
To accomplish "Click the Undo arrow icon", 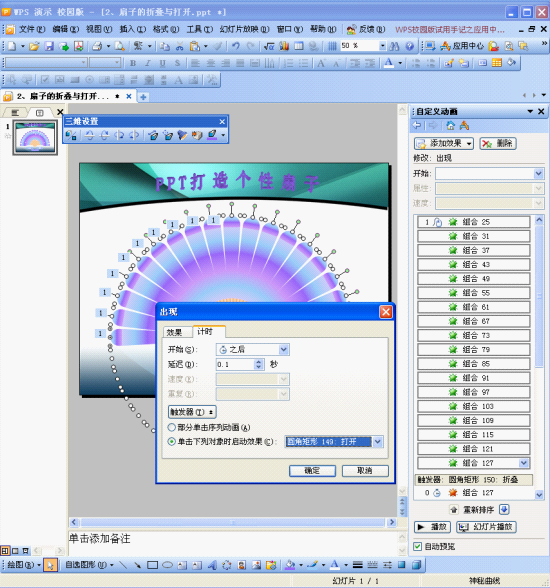I will tap(236, 46).
